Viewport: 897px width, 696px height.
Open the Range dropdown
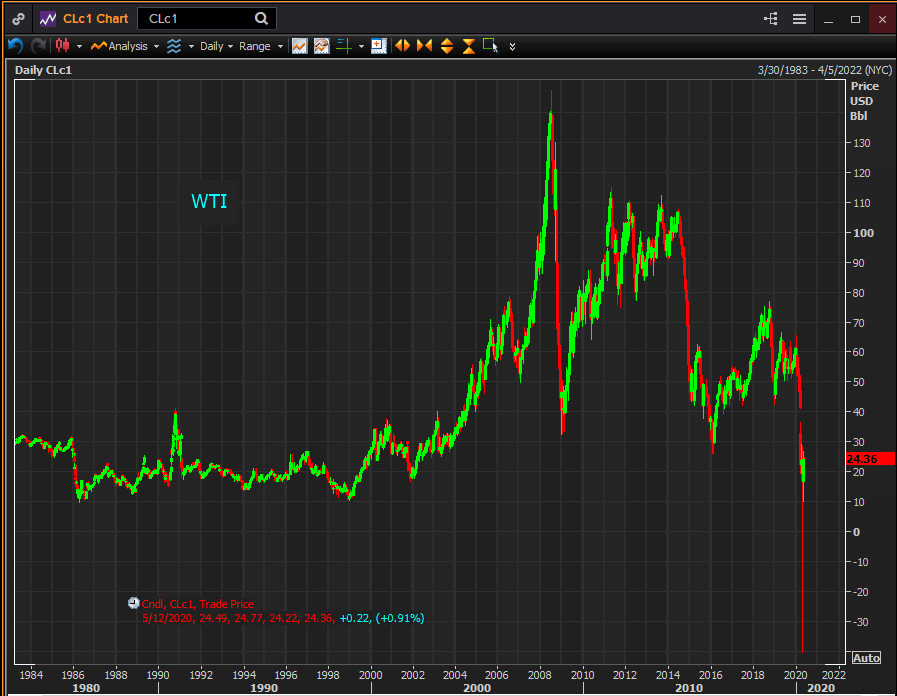pyautogui.click(x=261, y=46)
